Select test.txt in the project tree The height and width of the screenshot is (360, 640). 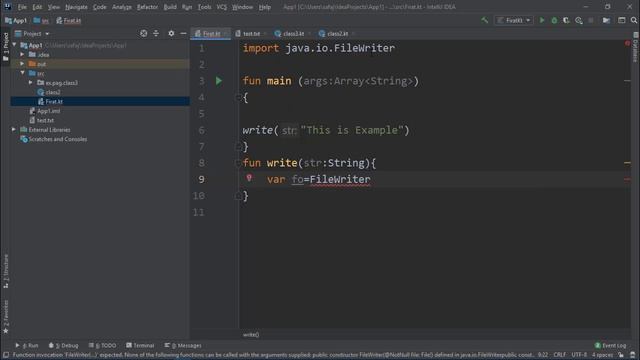click(x=45, y=120)
